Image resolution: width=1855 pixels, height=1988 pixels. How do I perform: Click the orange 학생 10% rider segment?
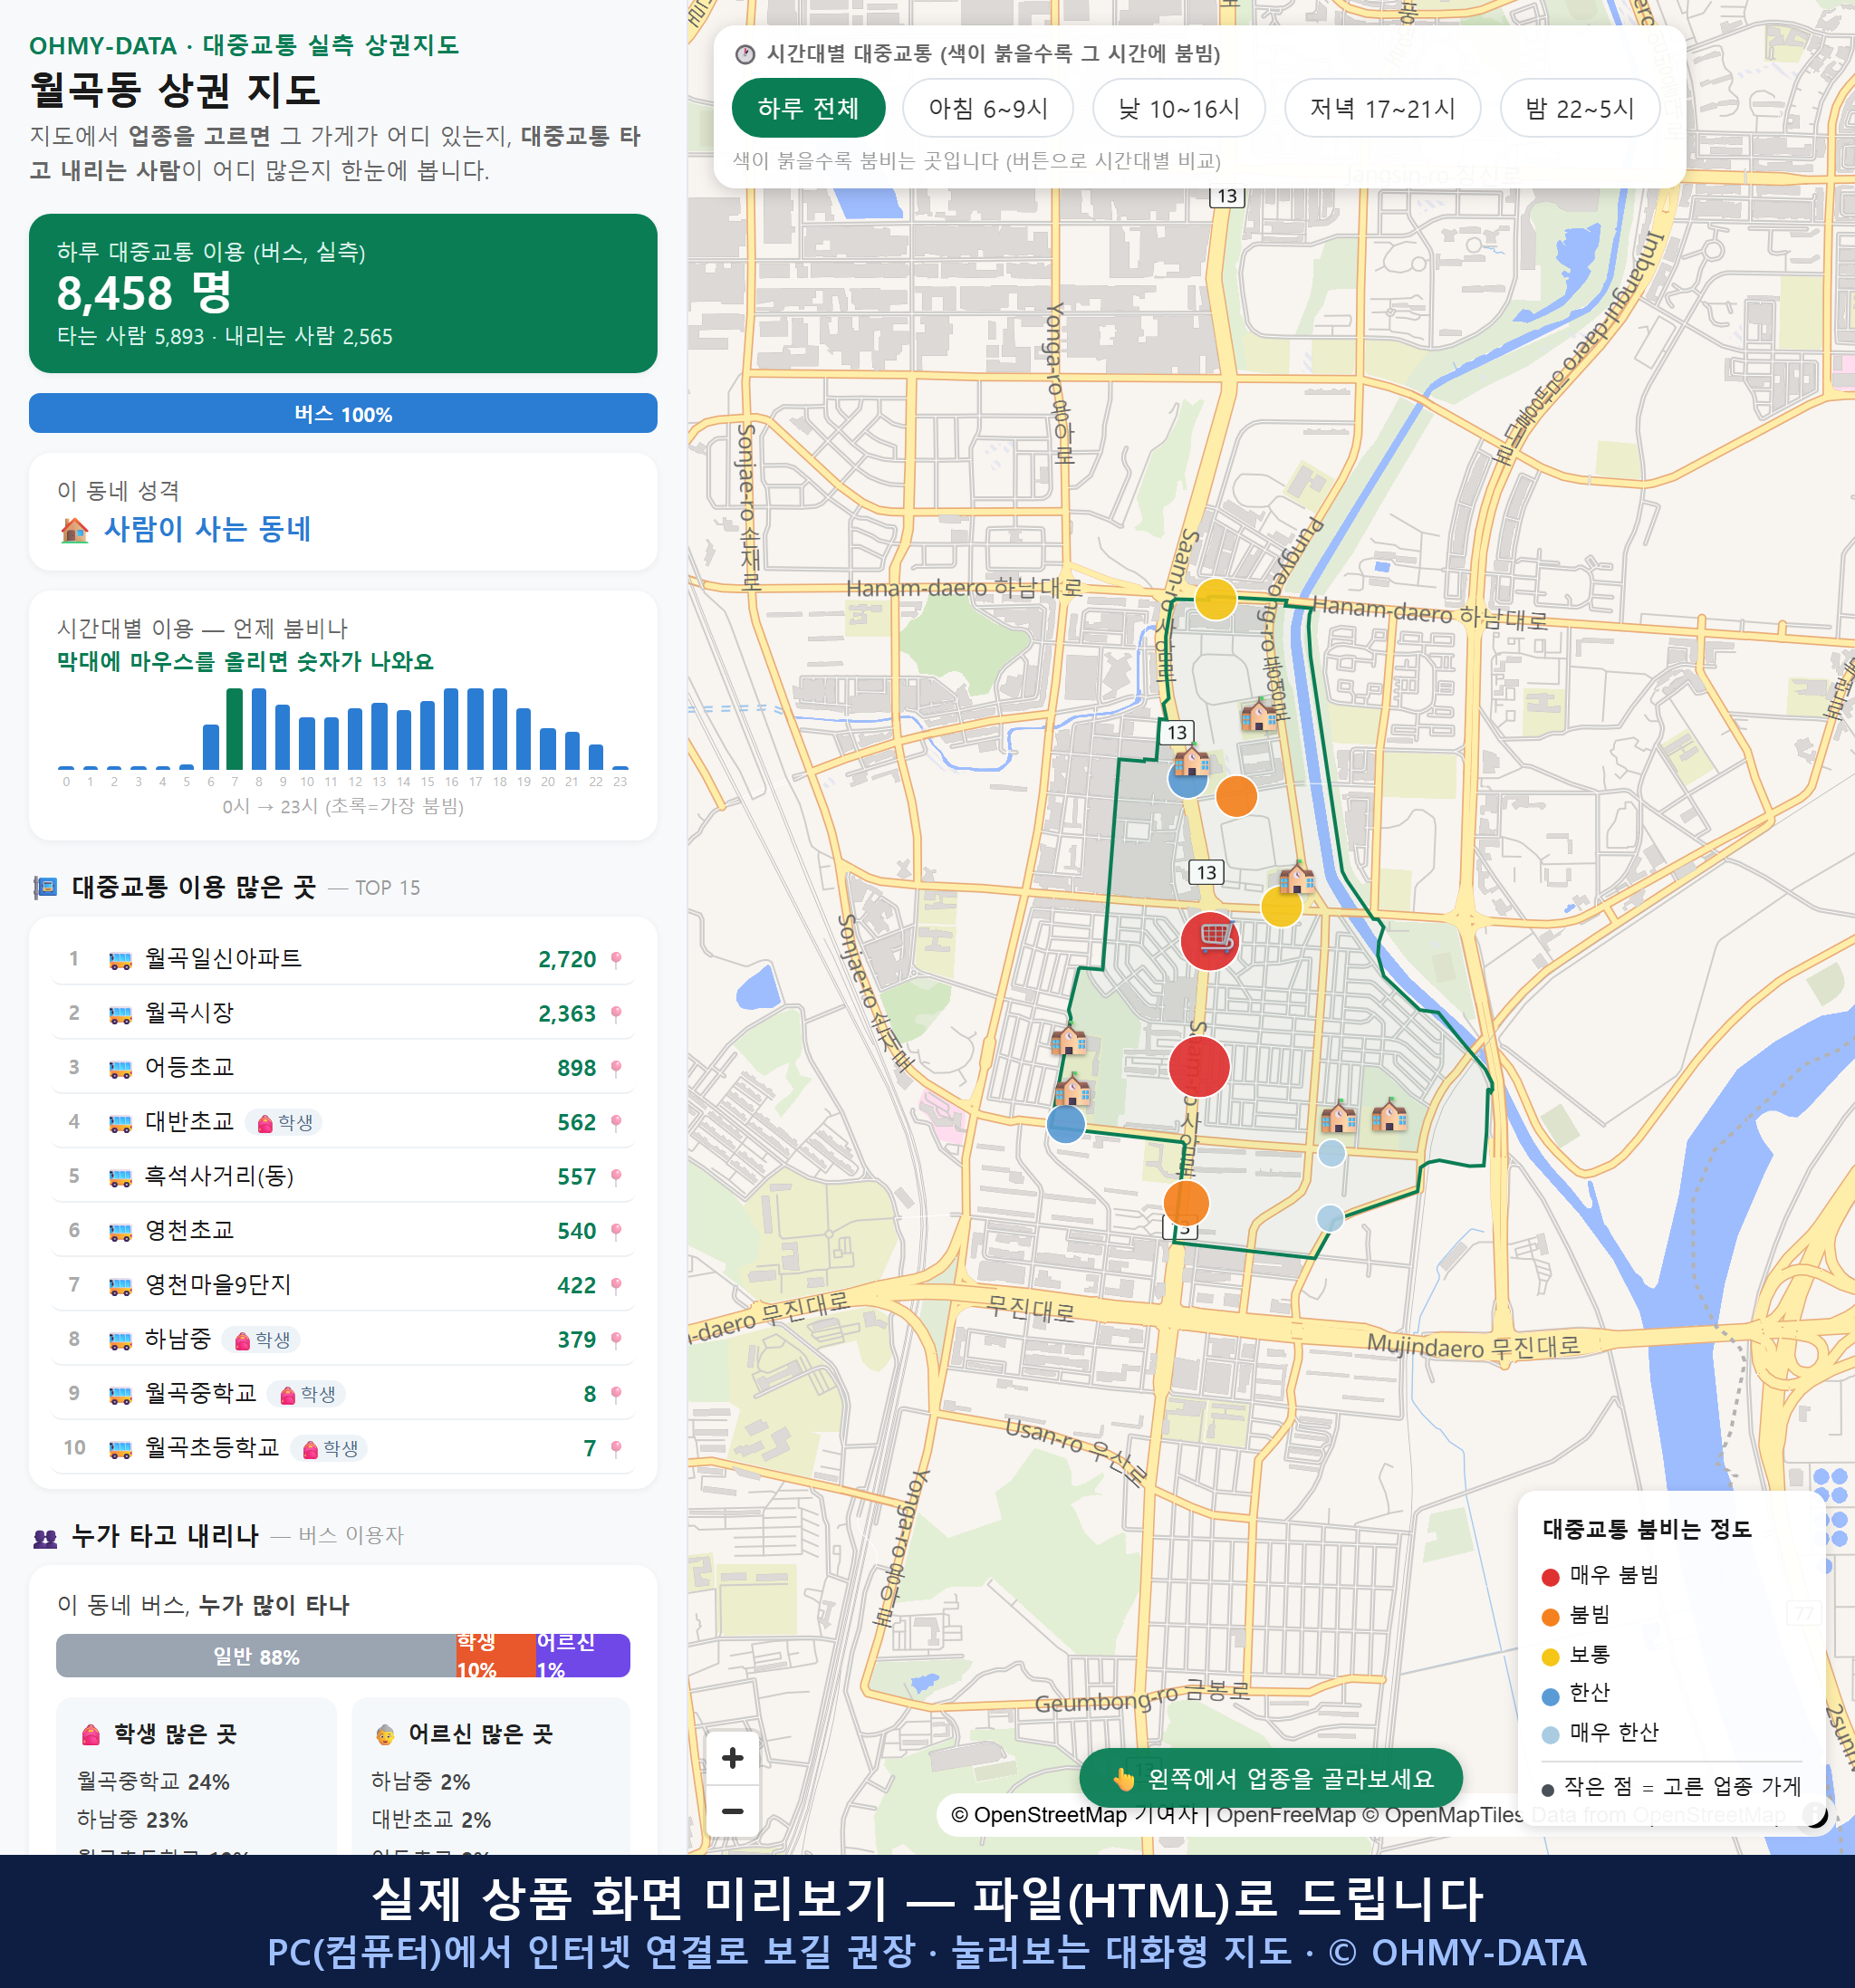(x=495, y=1655)
